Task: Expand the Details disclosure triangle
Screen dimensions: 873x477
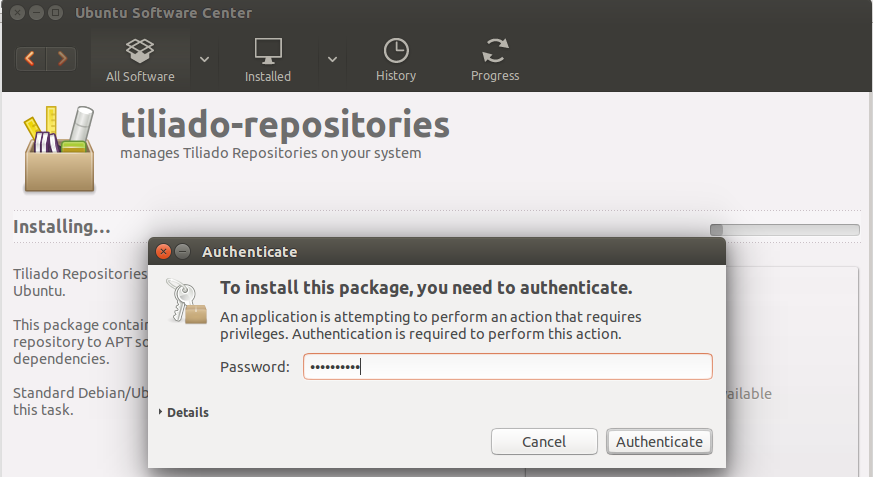Action: 160,412
